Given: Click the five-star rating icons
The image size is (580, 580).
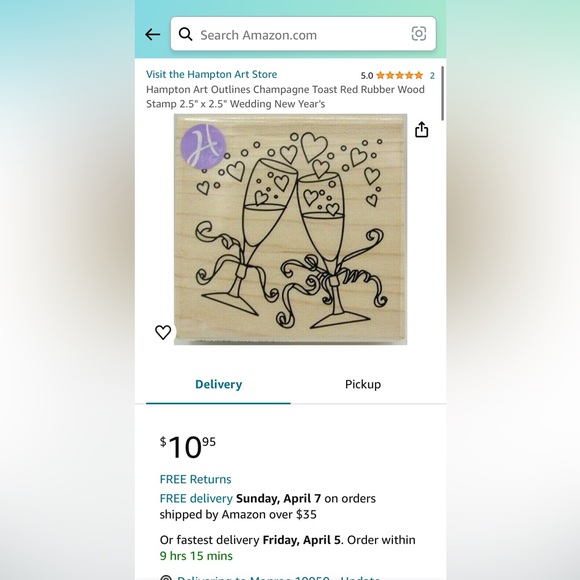Looking at the screenshot, I should (x=399, y=75).
